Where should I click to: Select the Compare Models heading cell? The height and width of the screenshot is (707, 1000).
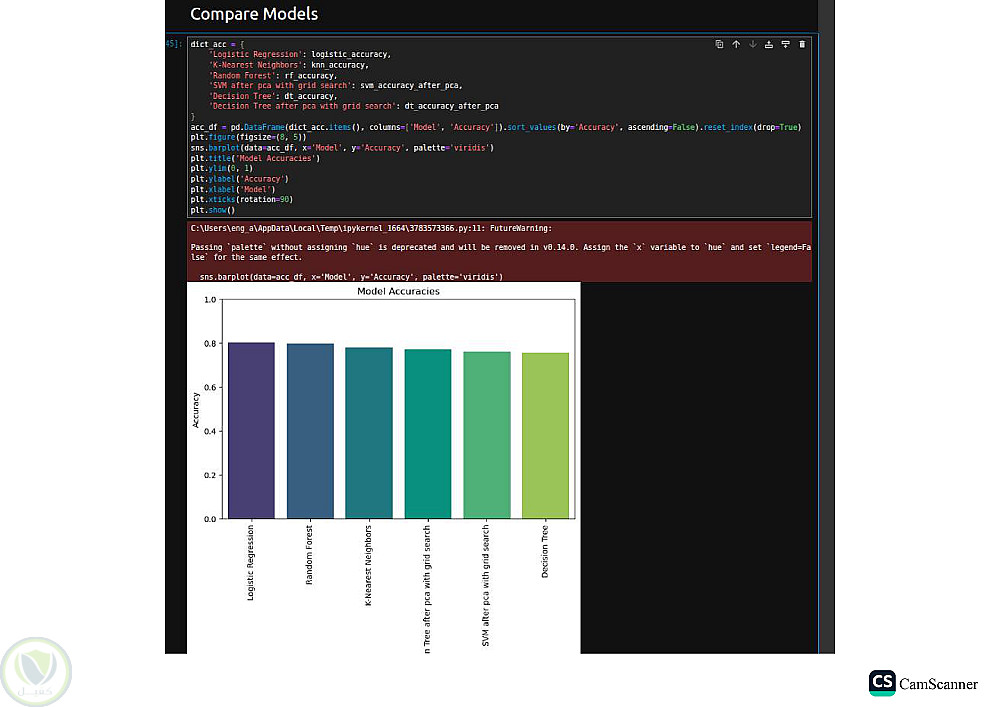click(254, 14)
